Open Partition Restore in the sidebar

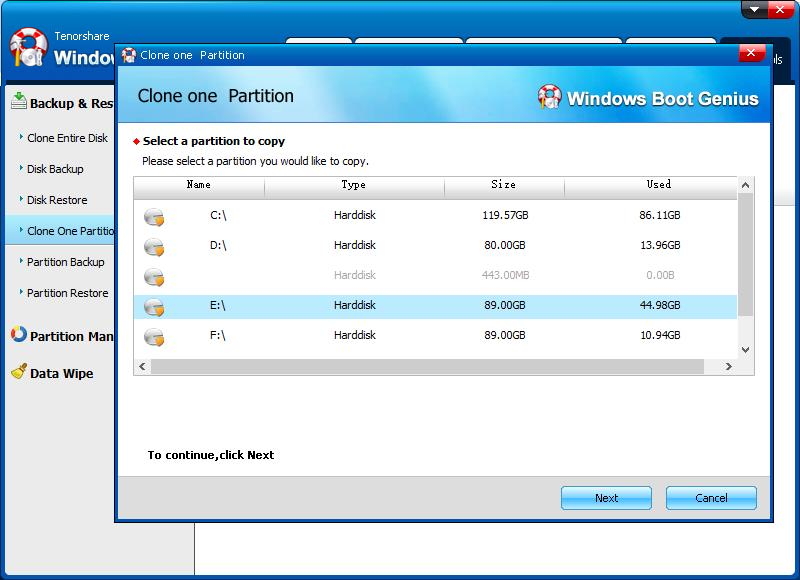click(68, 293)
